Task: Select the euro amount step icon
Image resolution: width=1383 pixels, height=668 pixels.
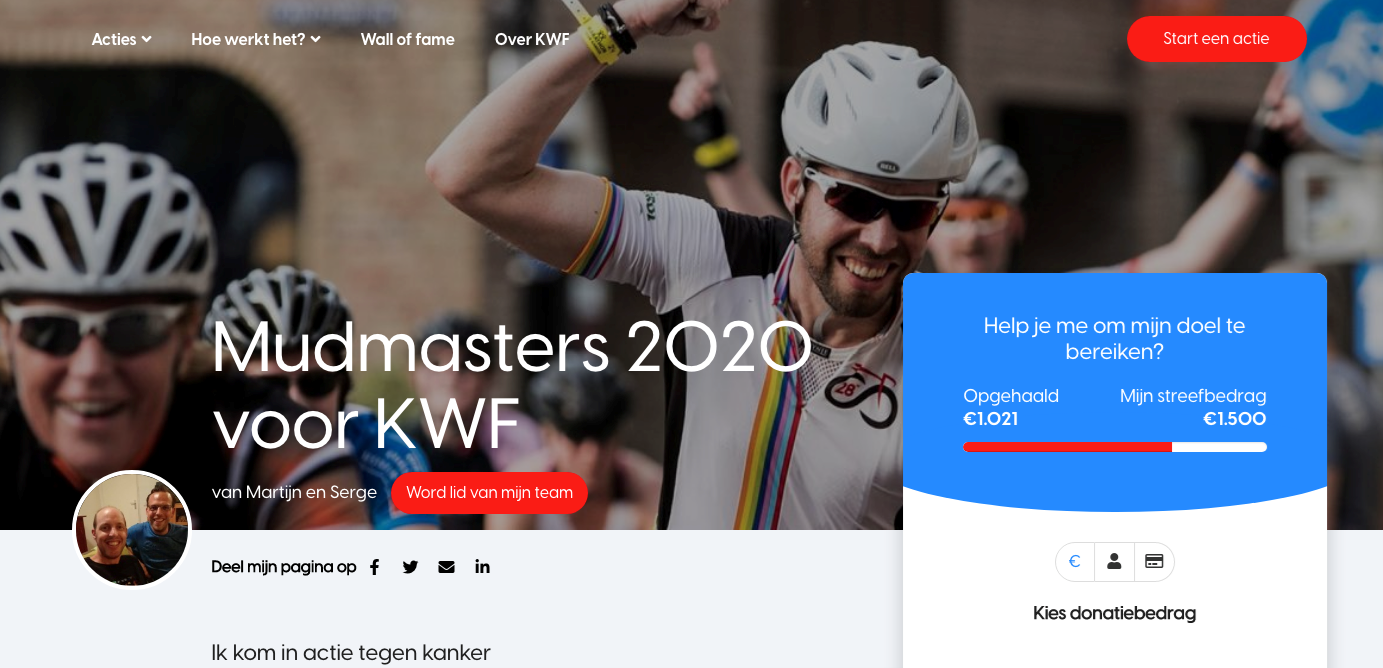Action: (1075, 562)
